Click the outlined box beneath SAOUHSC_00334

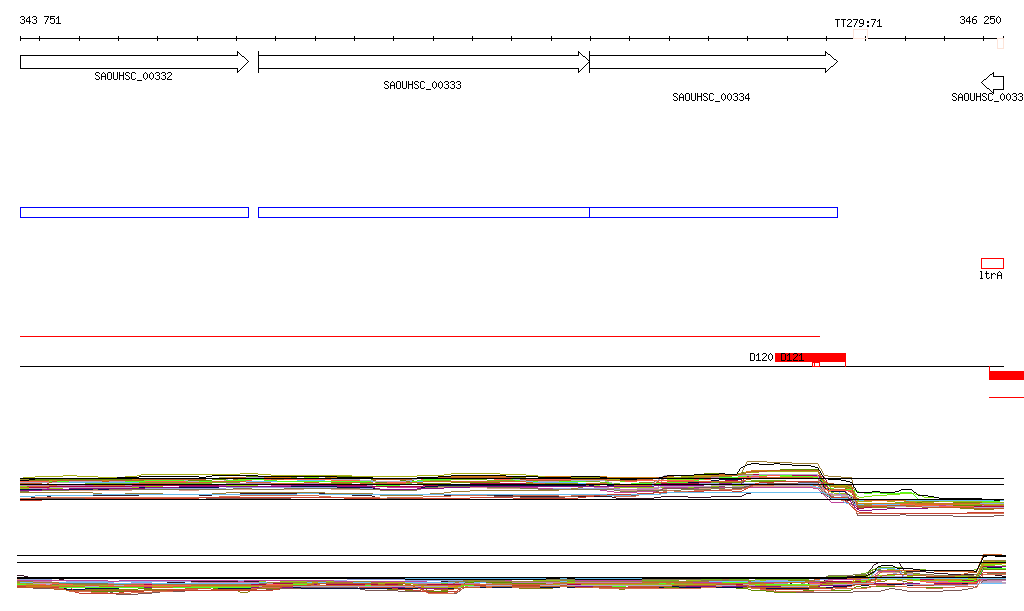click(x=713, y=212)
